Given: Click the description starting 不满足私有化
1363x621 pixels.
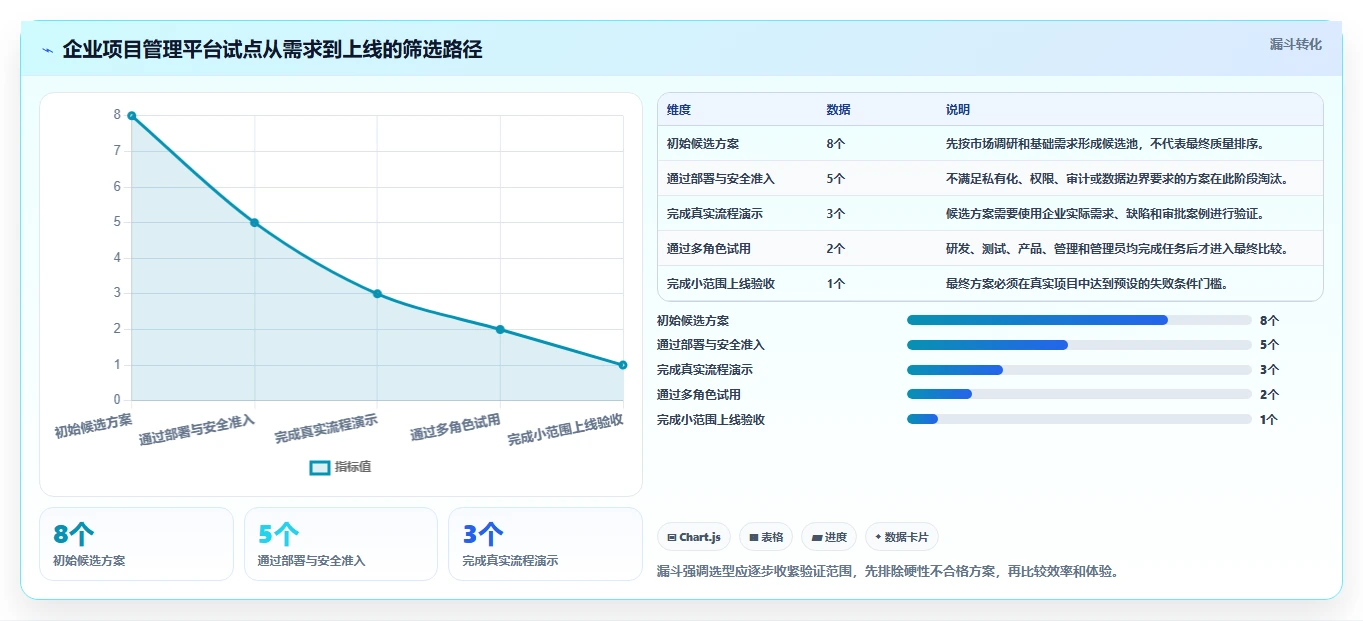Looking at the screenshot, I should pos(1117,179).
